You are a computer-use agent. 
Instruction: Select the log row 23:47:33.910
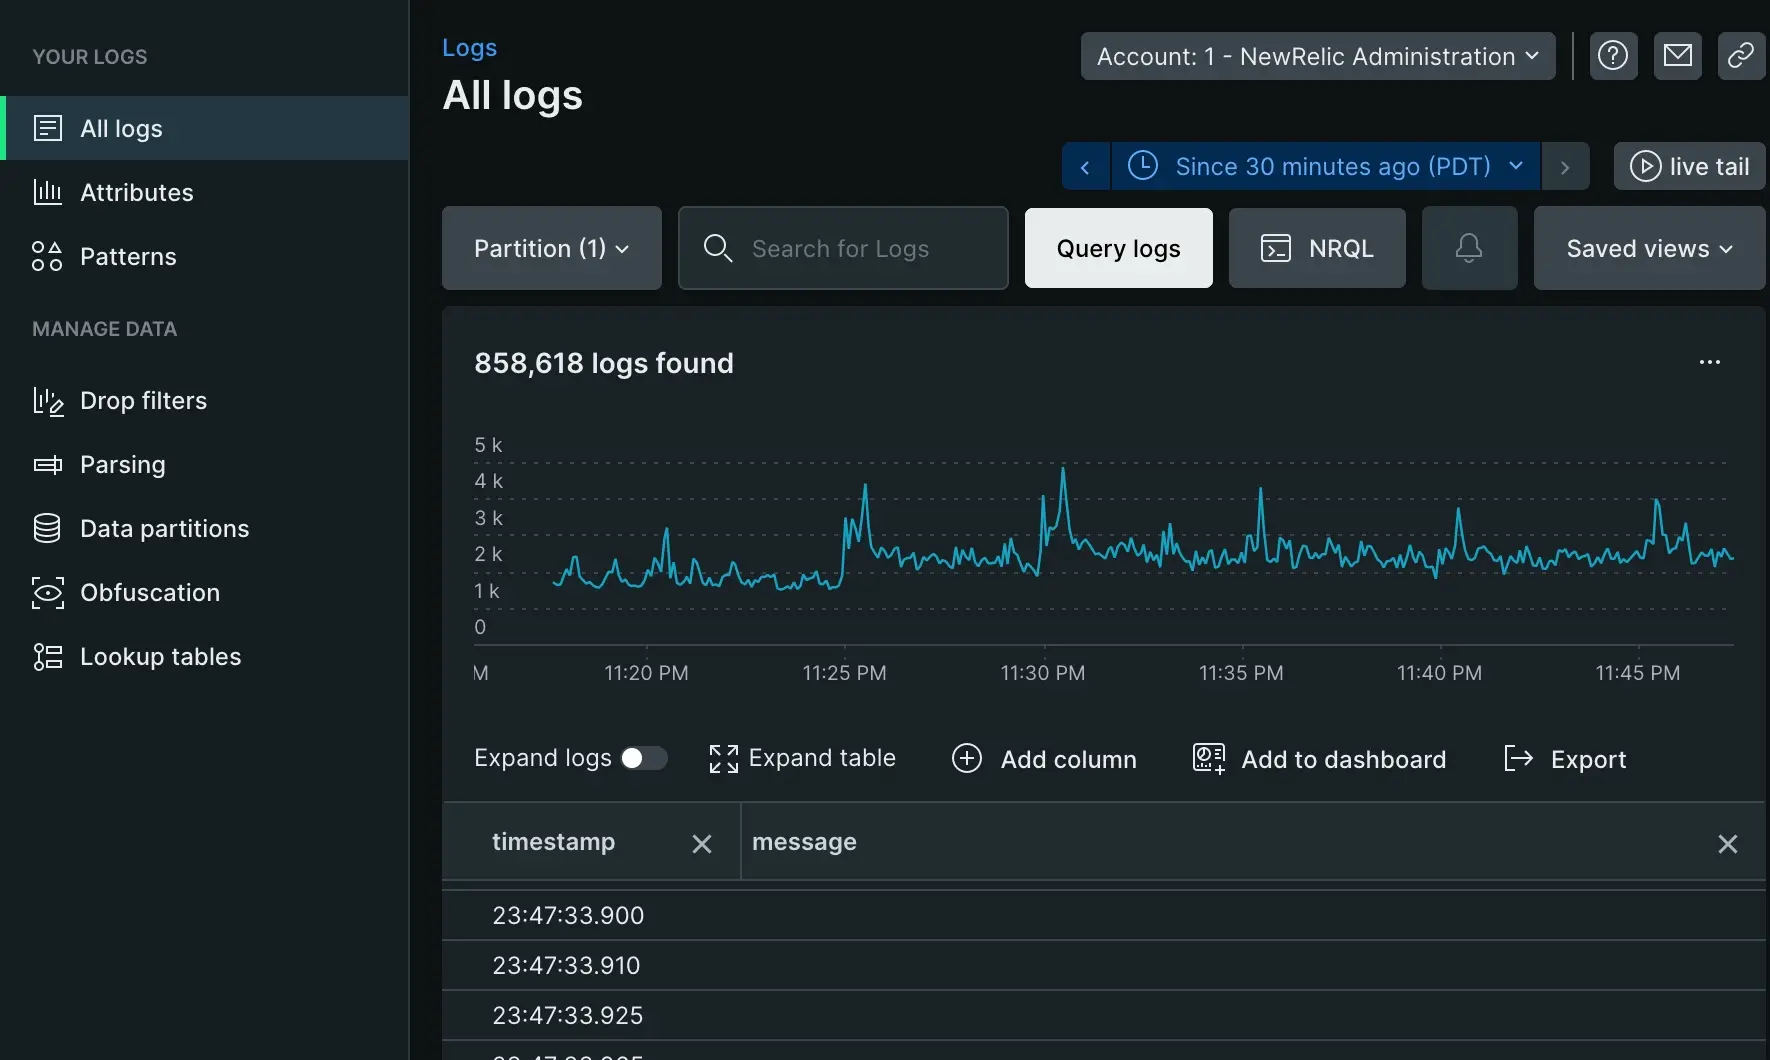pyautogui.click(x=1104, y=965)
